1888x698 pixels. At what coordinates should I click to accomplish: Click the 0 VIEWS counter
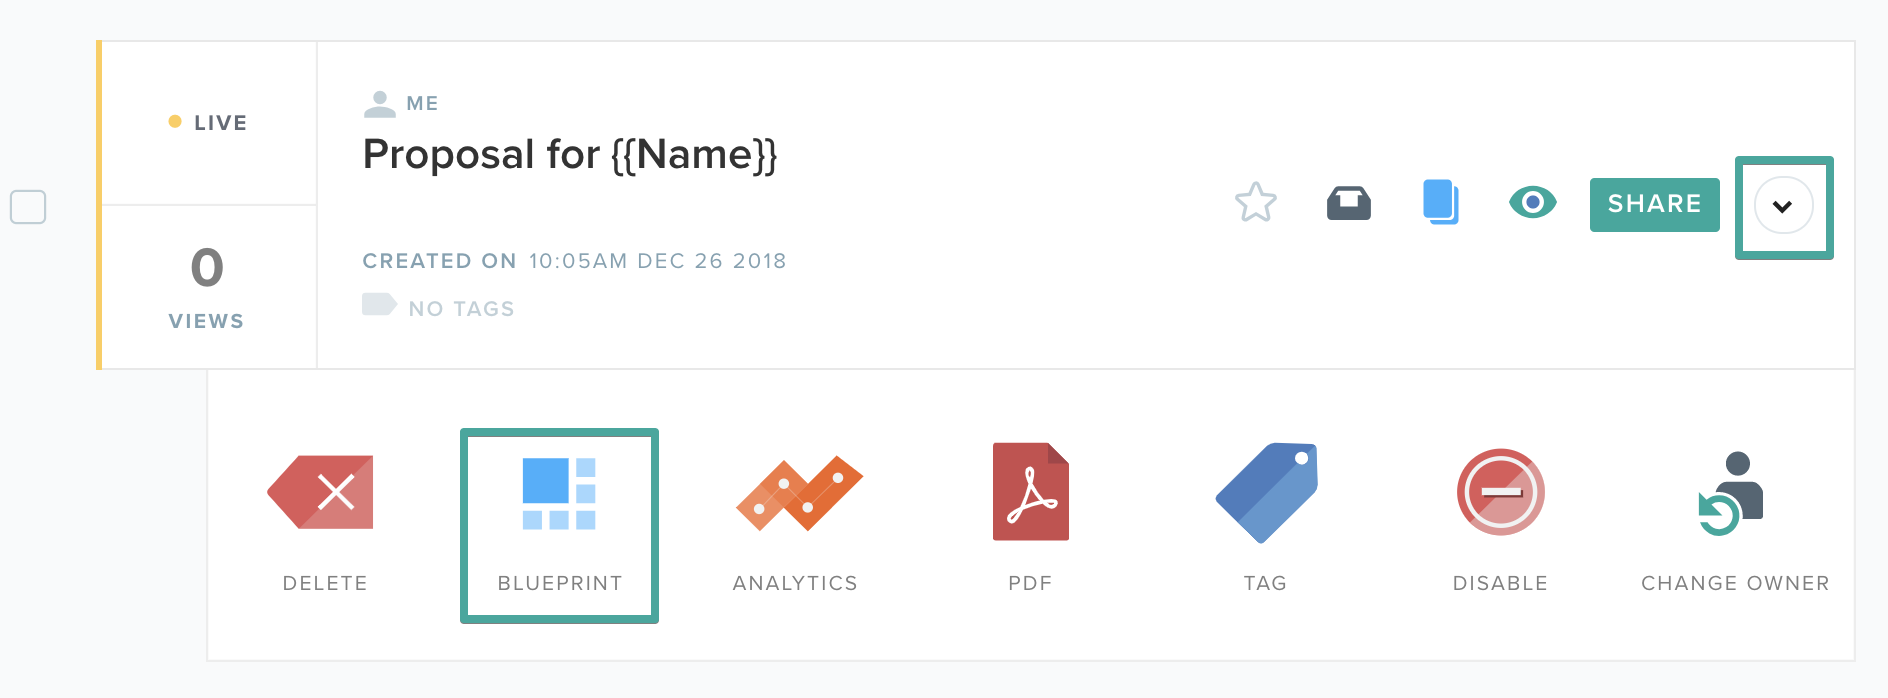click(x=207, y=287)
